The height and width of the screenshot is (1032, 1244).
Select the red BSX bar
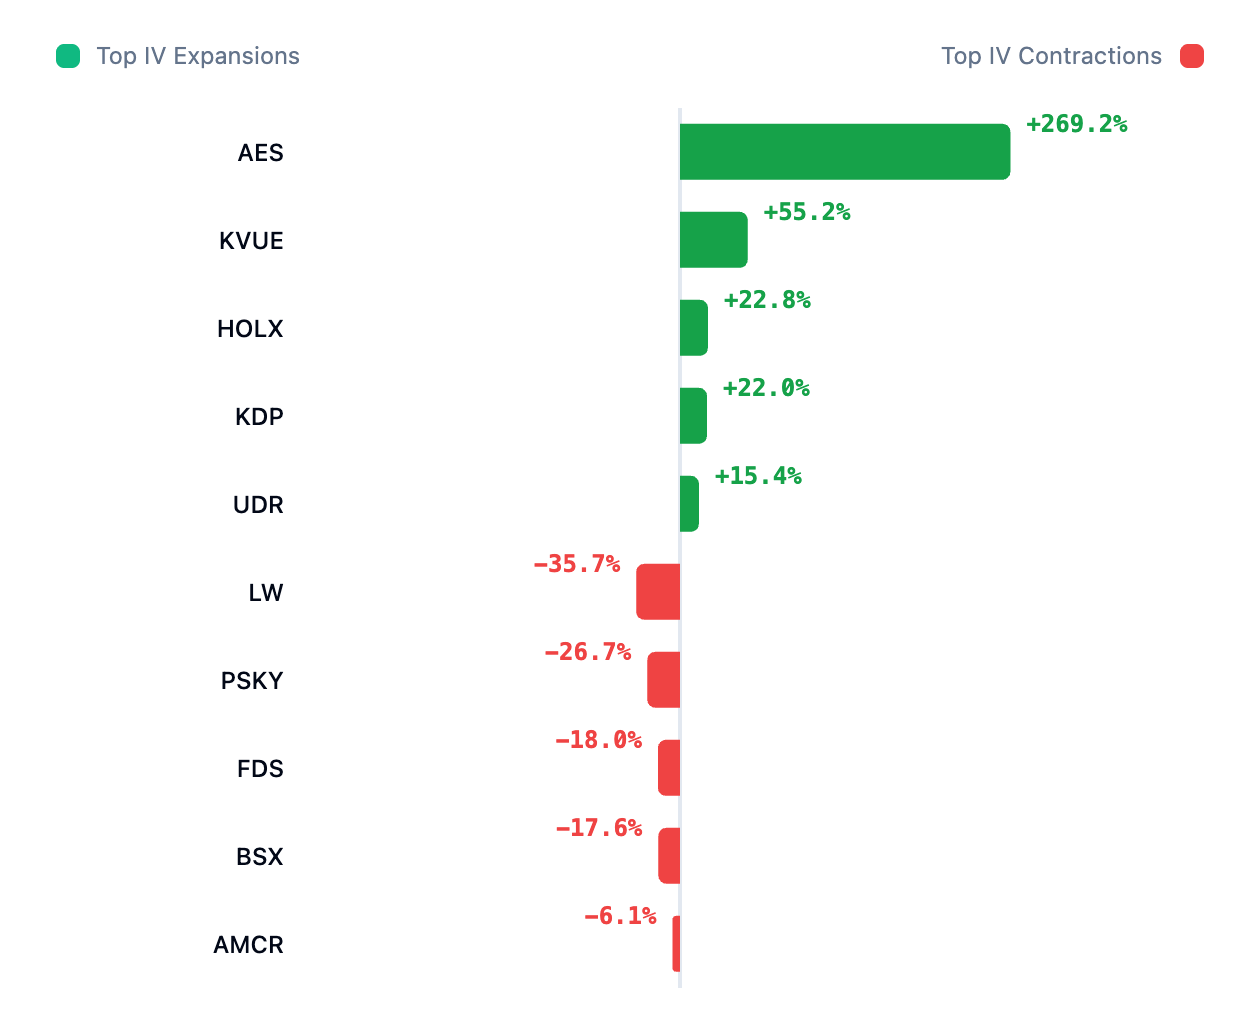click(669, 856)
